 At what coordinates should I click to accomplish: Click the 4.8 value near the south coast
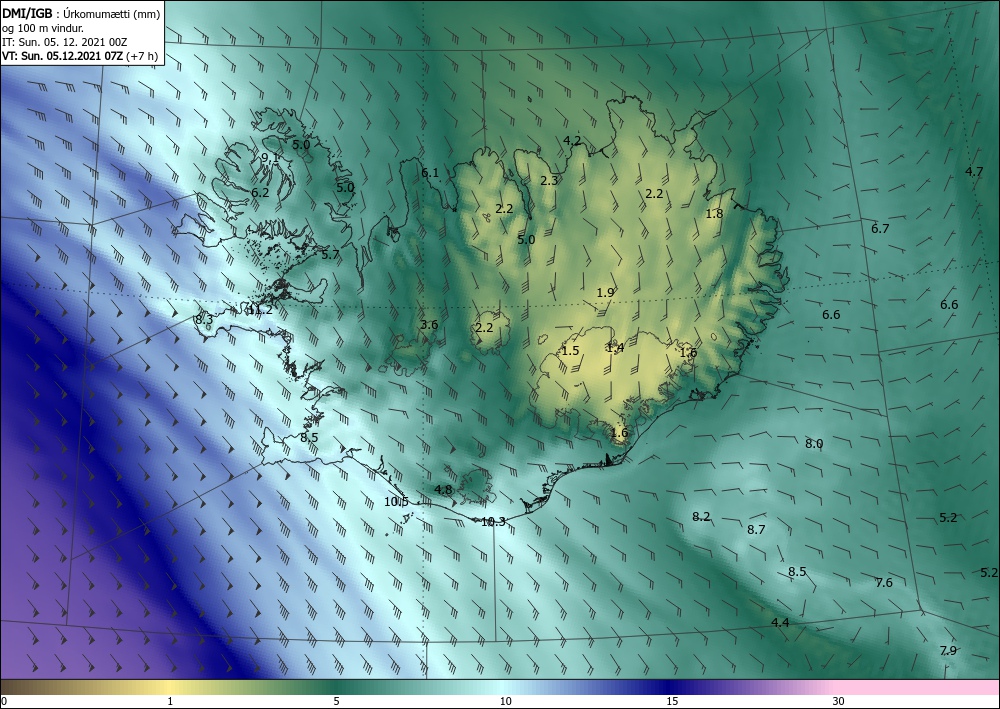443,490
